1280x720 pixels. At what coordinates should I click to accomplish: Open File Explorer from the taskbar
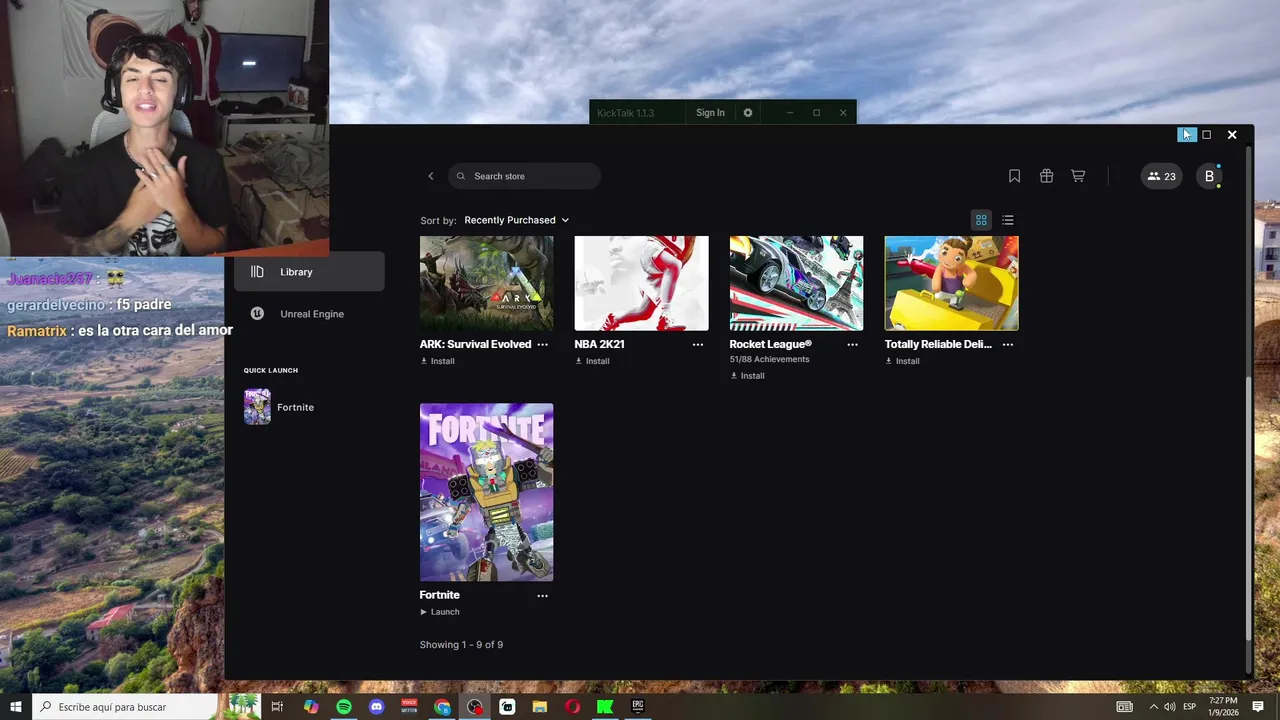pos(540,707)
